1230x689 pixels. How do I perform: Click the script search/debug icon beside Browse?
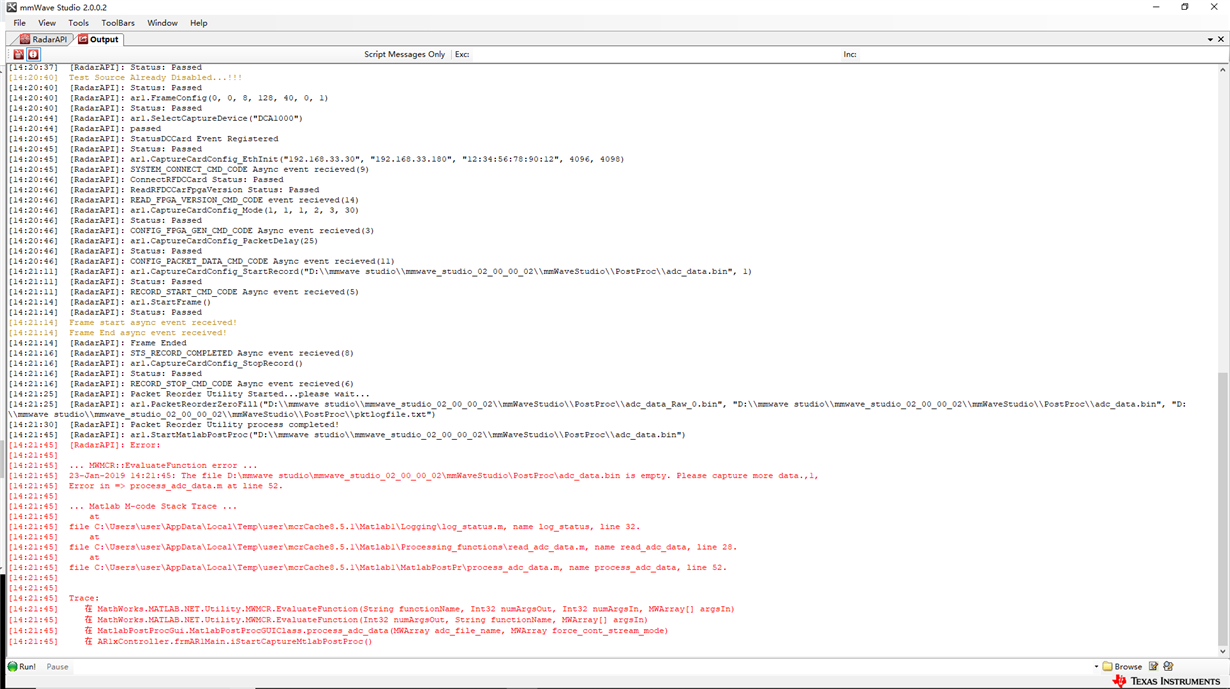(x=1168, y=666)
